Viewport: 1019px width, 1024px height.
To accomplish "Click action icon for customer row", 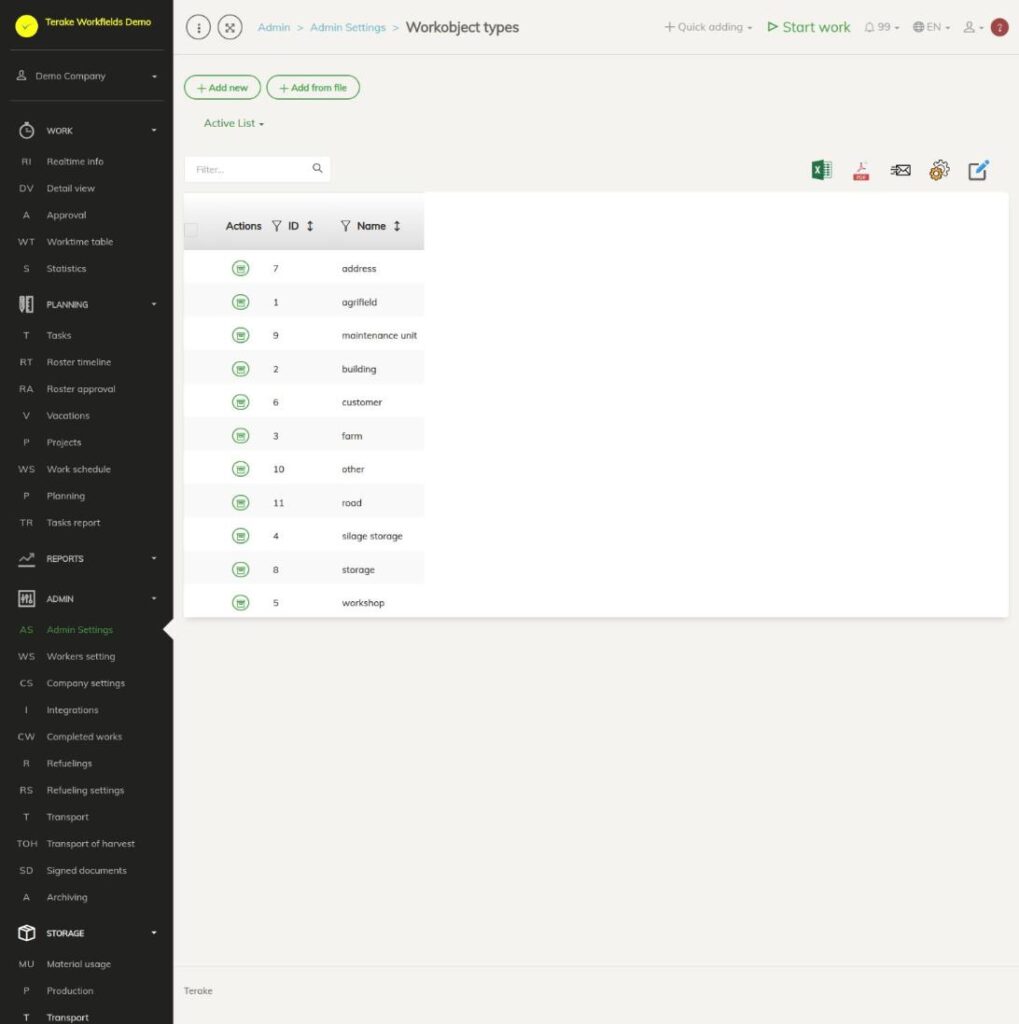I will (x=240, y=402).
